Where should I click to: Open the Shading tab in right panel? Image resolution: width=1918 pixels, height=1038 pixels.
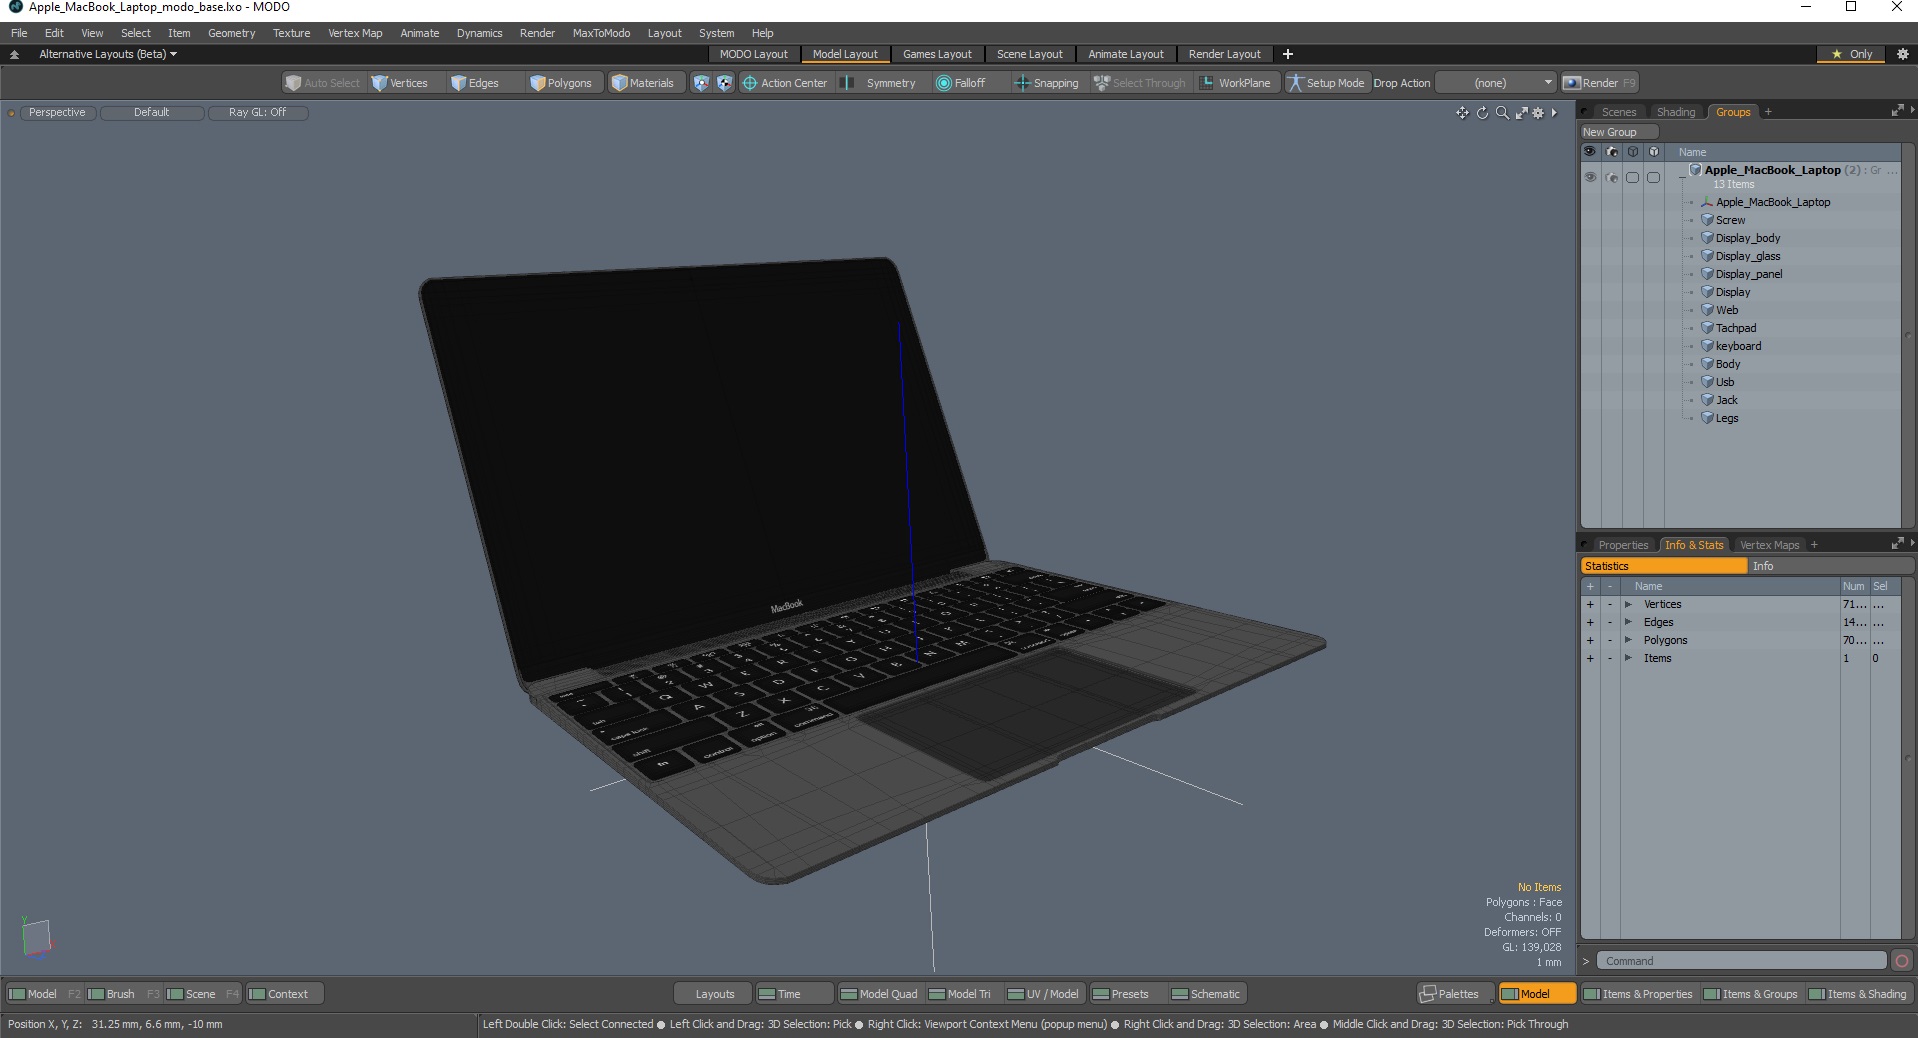[x=1675, y=112]
